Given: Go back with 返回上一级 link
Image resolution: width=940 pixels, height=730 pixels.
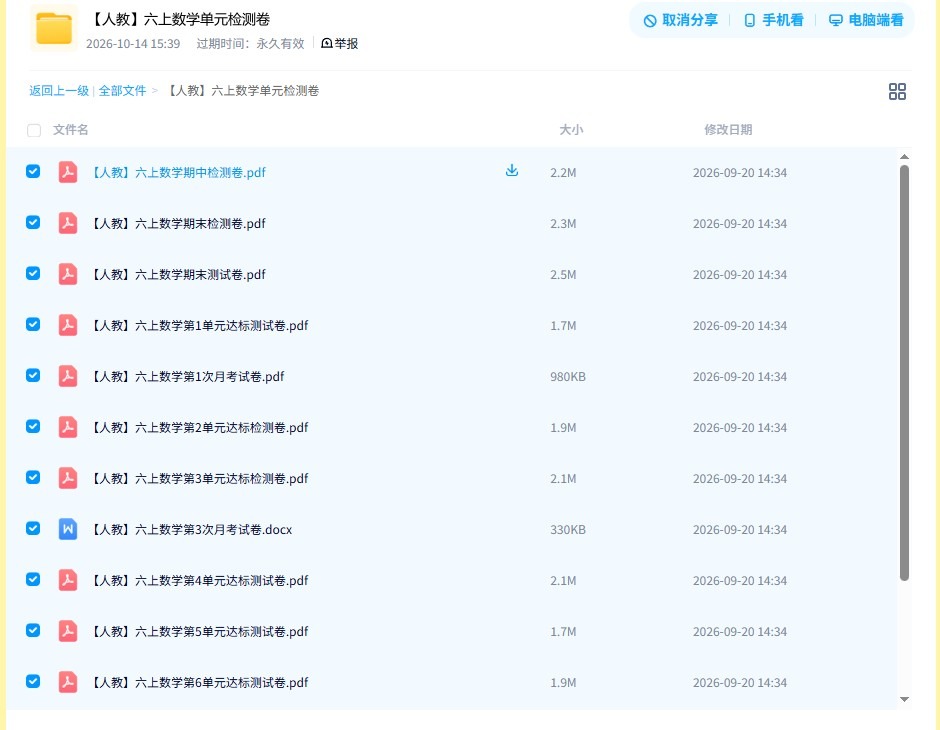Looking at the screenshot, I should 59,91.
